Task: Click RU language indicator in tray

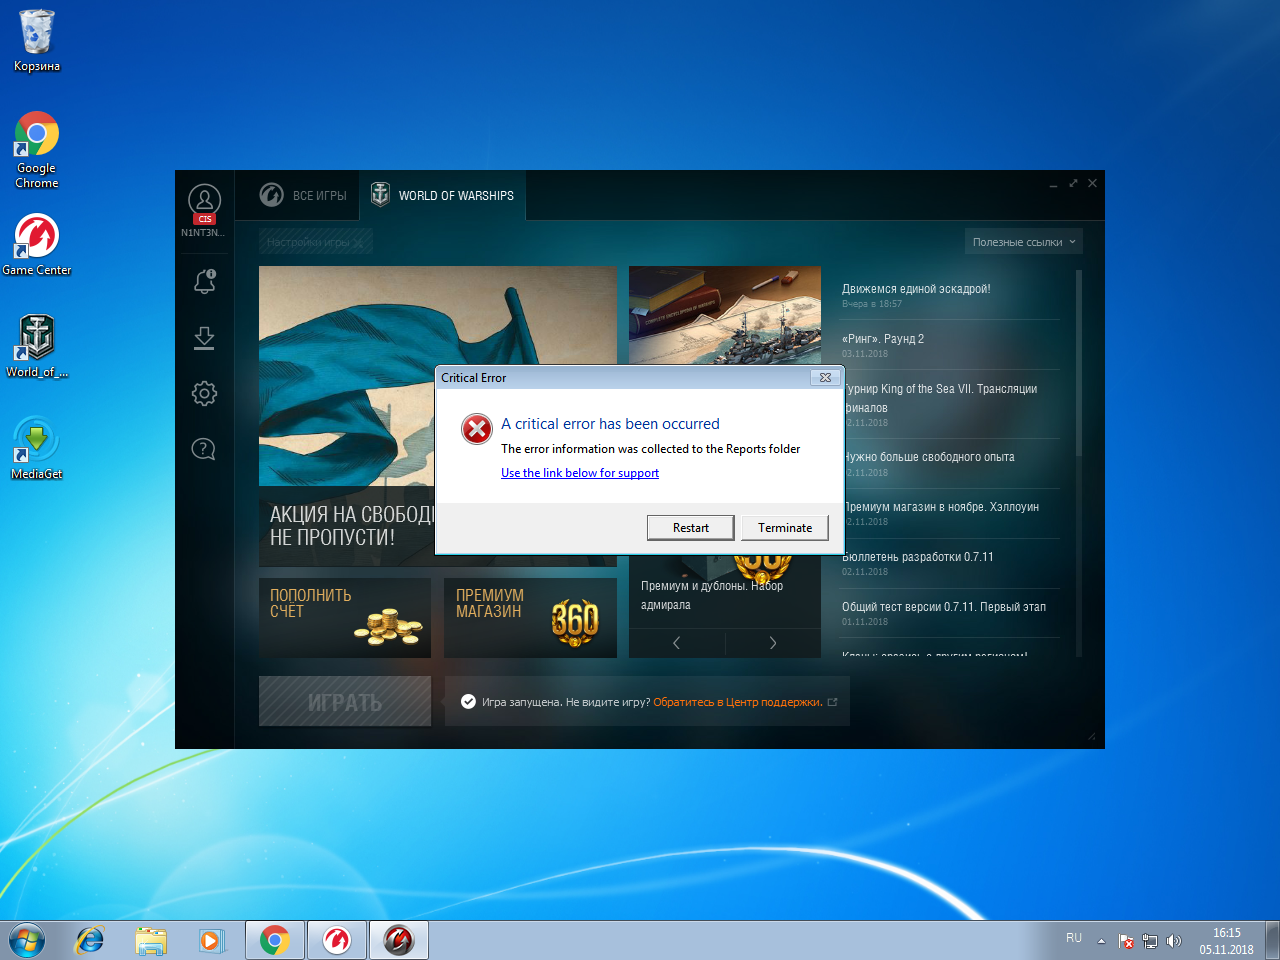Action: pos(1074,938)
